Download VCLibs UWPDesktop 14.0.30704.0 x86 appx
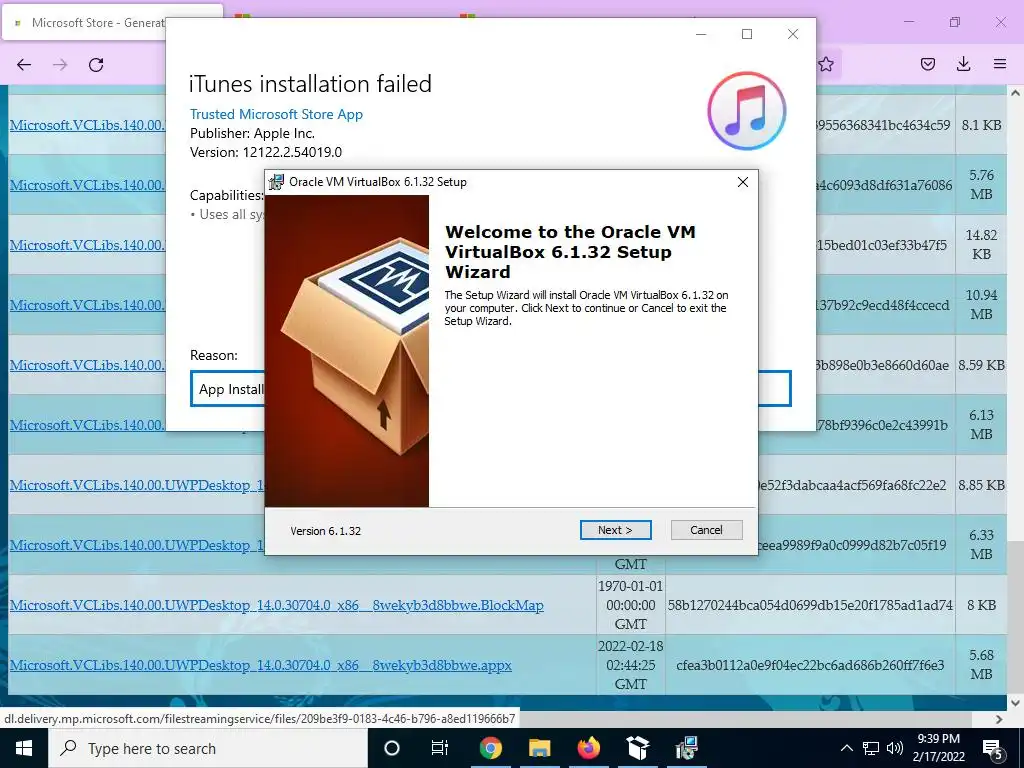Screen dimensions: 1024x768 261,665
